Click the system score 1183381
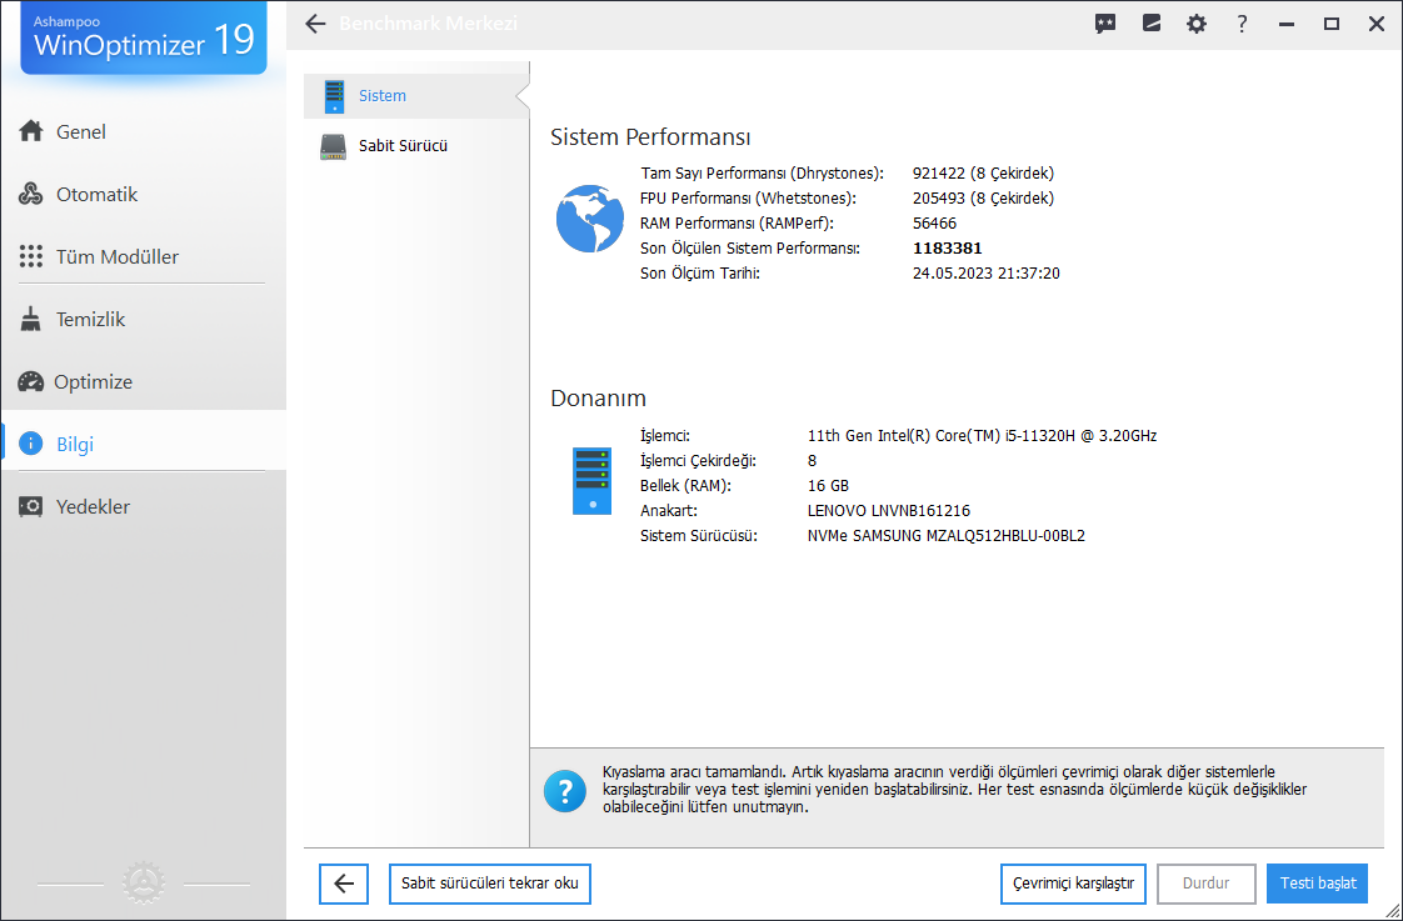 947,249
